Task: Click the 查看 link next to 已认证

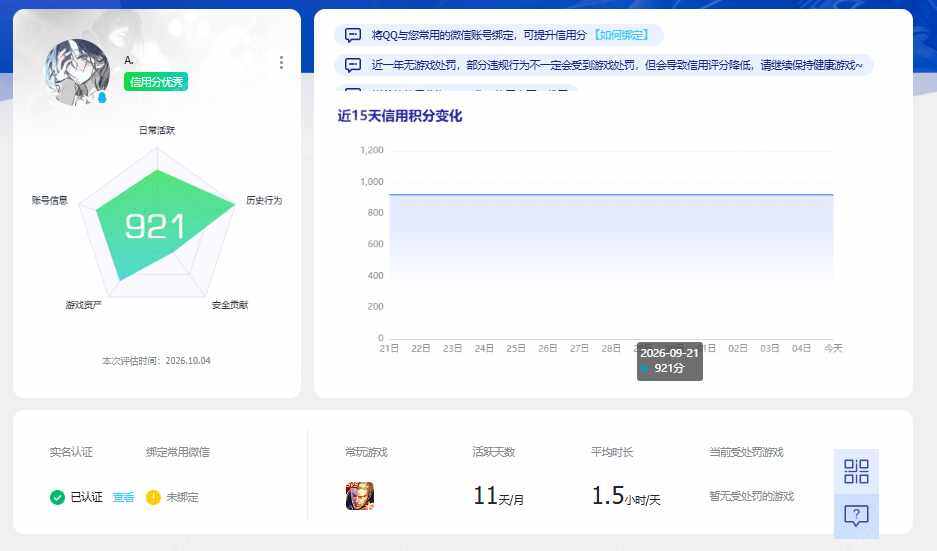Action: [123, 497]
